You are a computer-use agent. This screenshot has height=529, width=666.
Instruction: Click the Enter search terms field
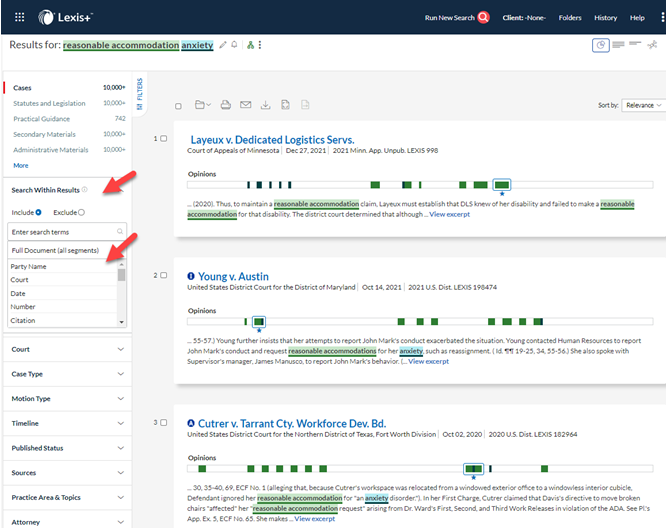tap(67, 232)
